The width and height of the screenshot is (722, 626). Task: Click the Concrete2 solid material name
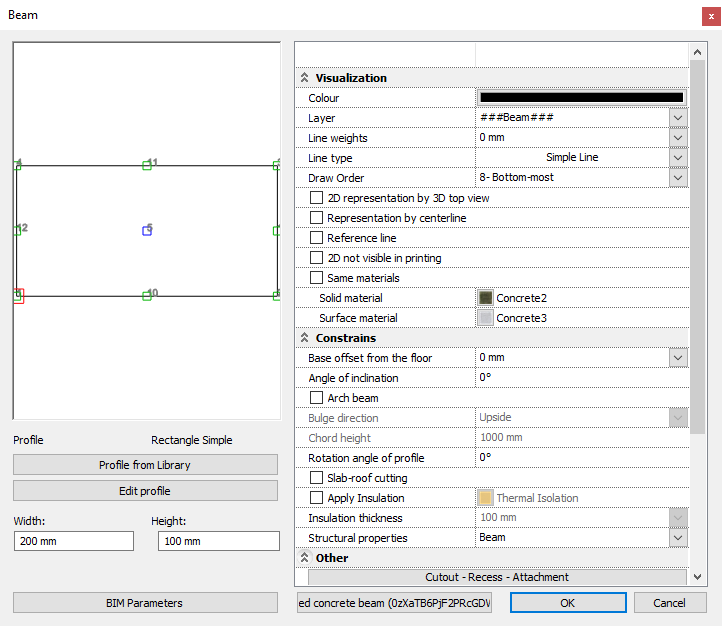pyautogui.click(x=521, y=298)
